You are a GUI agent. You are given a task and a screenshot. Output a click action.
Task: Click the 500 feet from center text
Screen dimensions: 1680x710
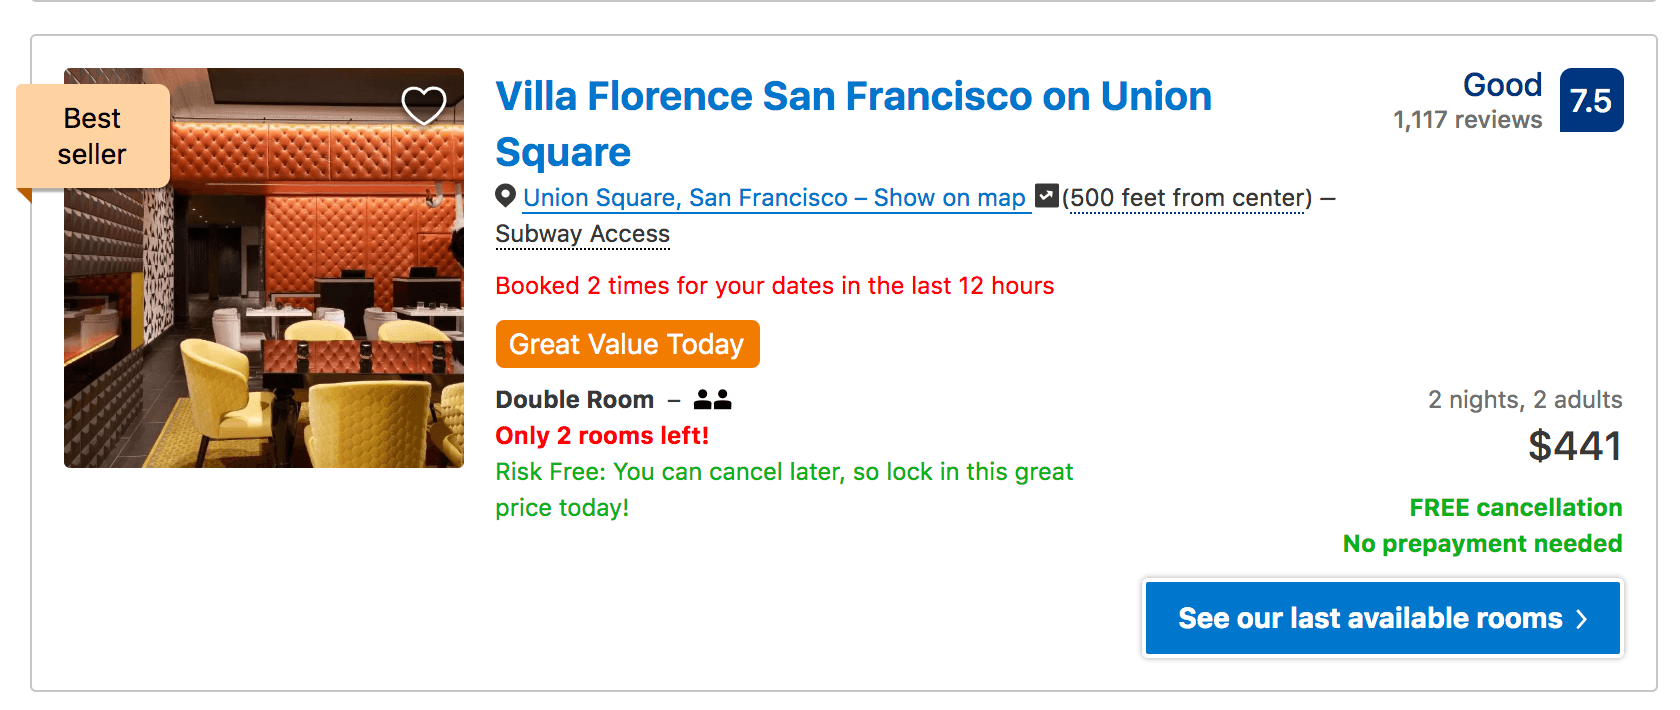coord(1187,198)
